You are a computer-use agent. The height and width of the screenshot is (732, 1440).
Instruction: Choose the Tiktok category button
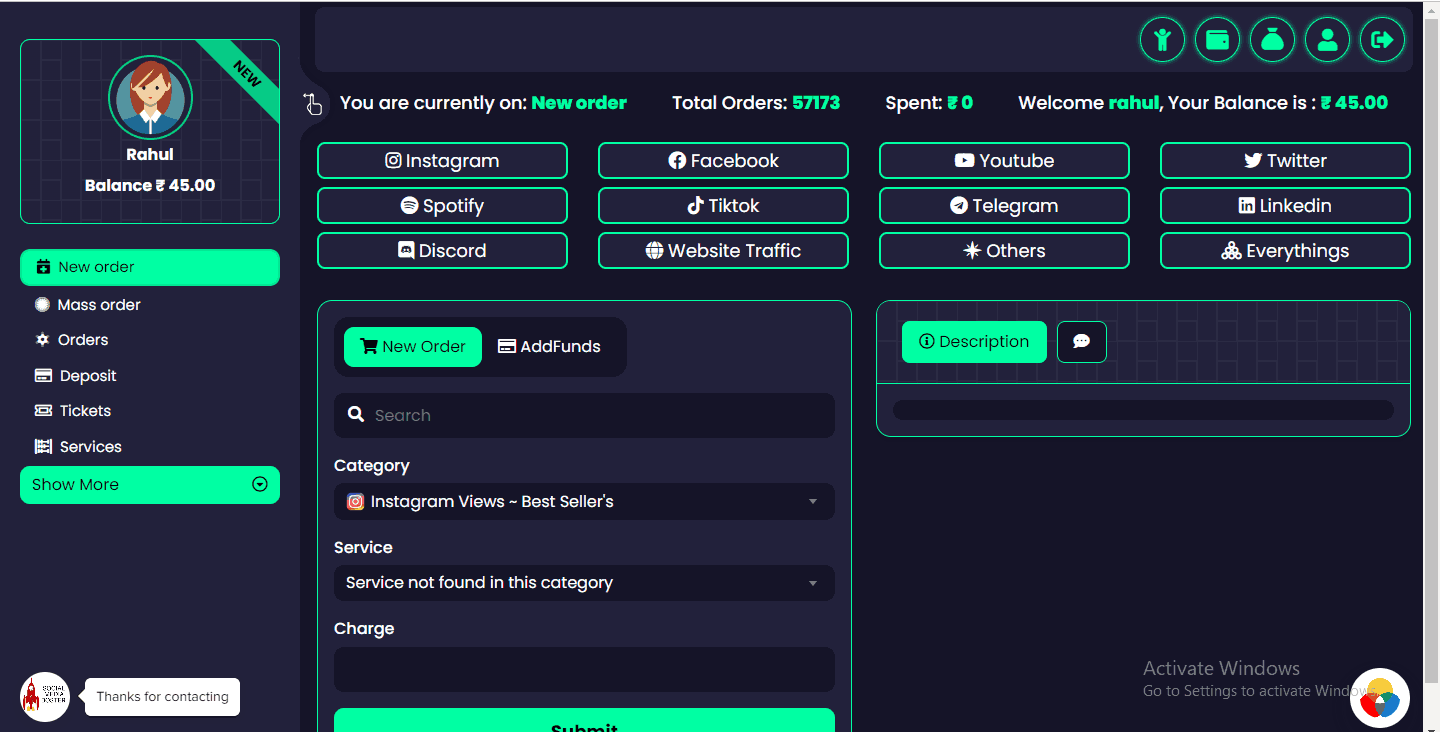pyautogui.click(x=723, y=206)
